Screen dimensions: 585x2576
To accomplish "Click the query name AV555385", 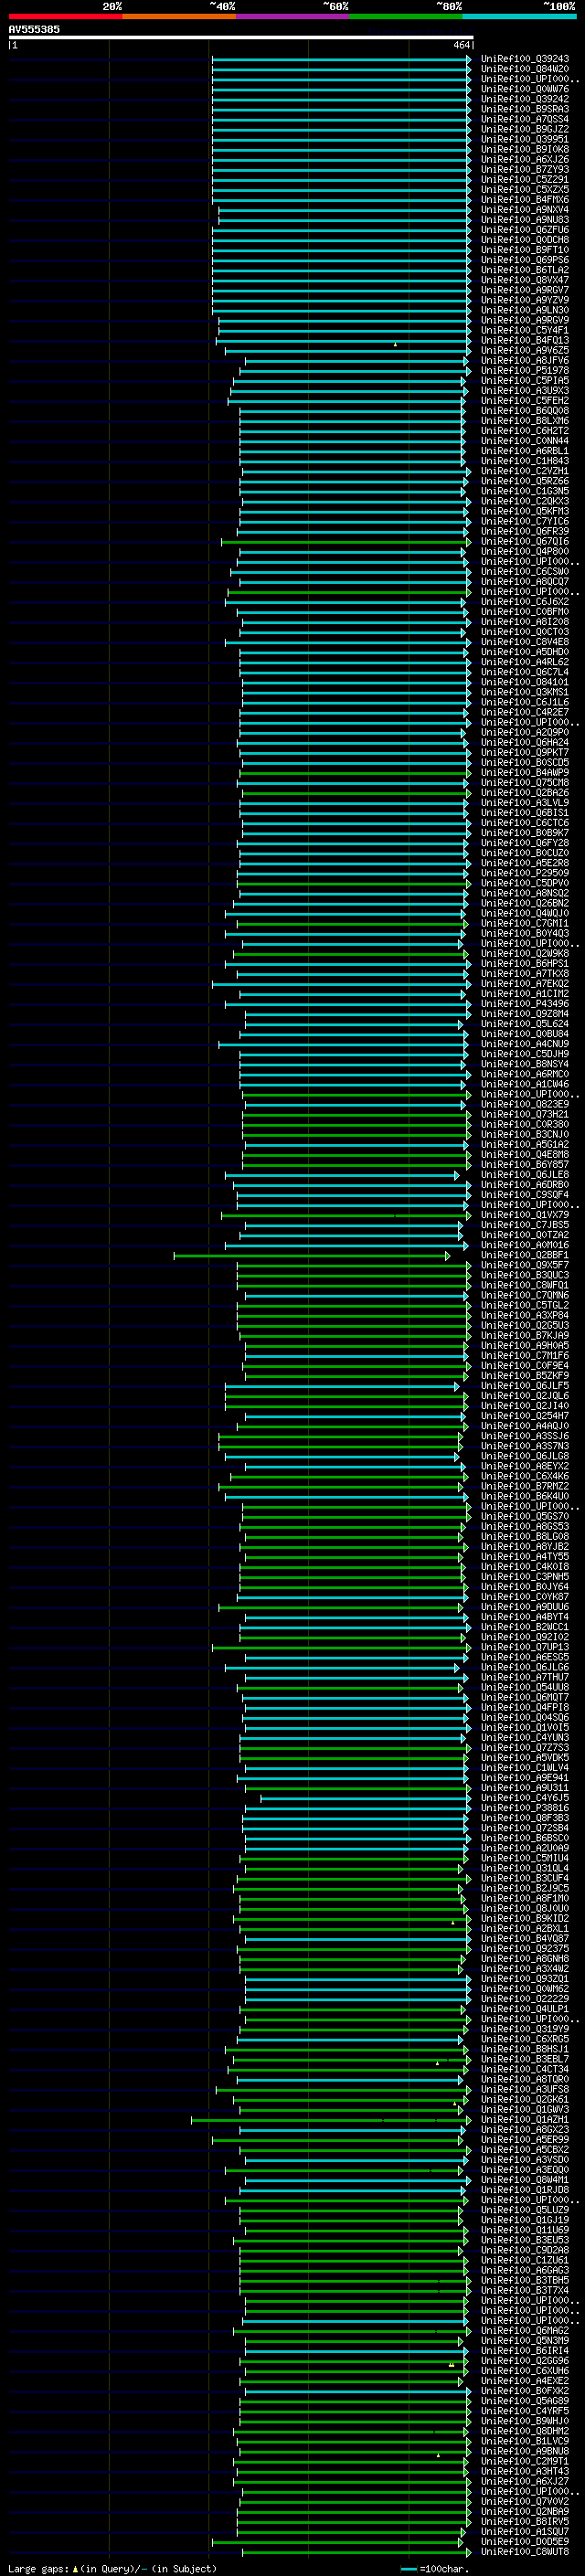I will [34, 29].
